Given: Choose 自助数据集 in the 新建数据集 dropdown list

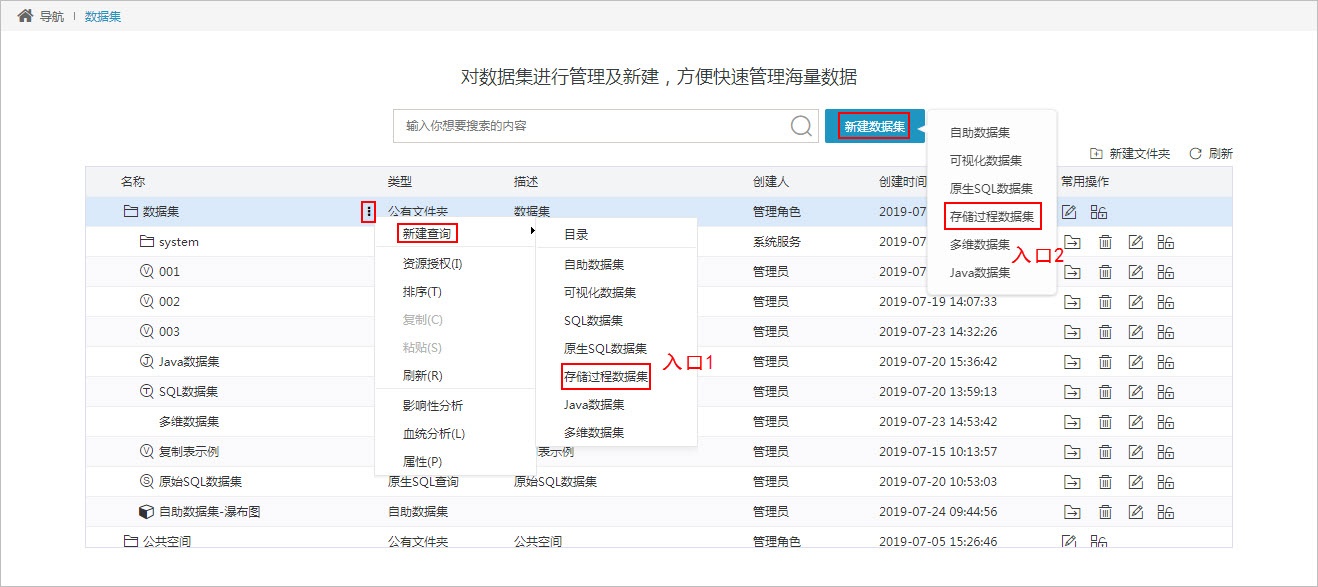Looking at the screenshot, I should click(980, 132).
